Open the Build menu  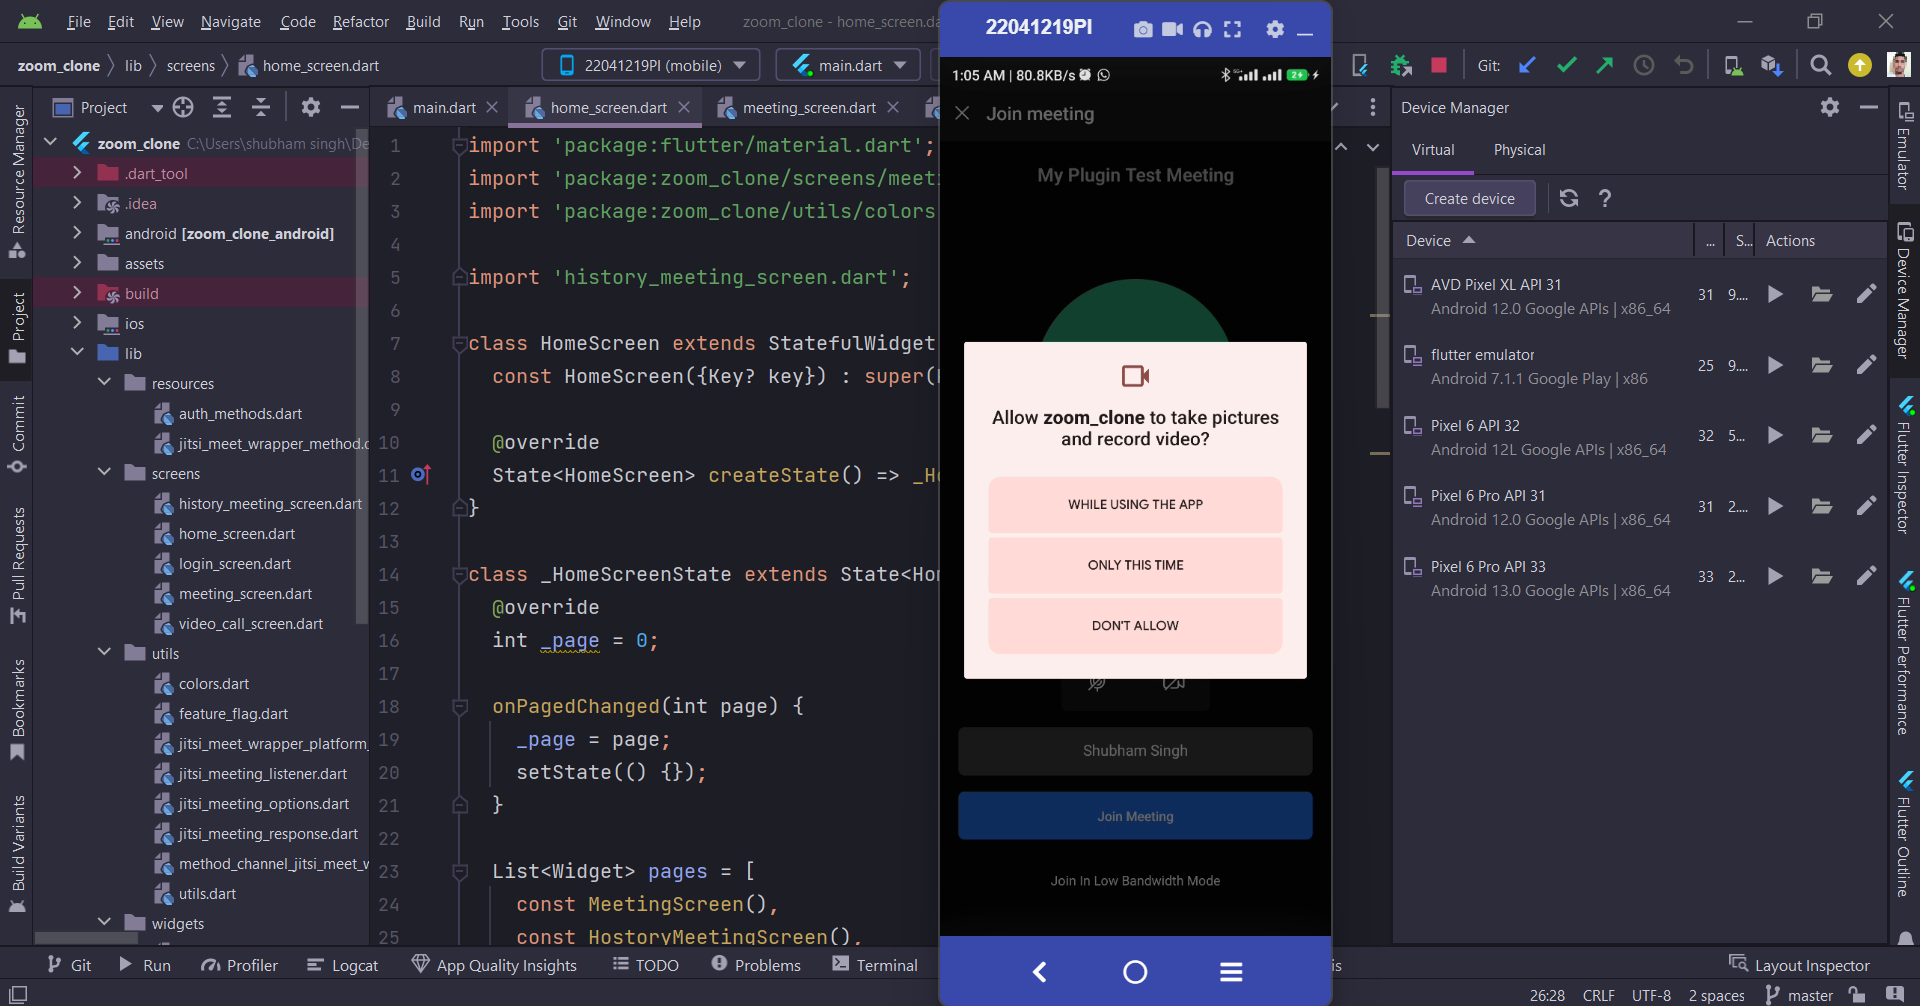coord(423,21)
